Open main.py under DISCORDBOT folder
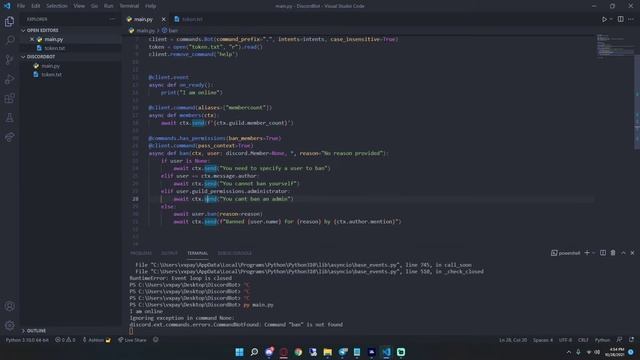 (x=51, y=66)
